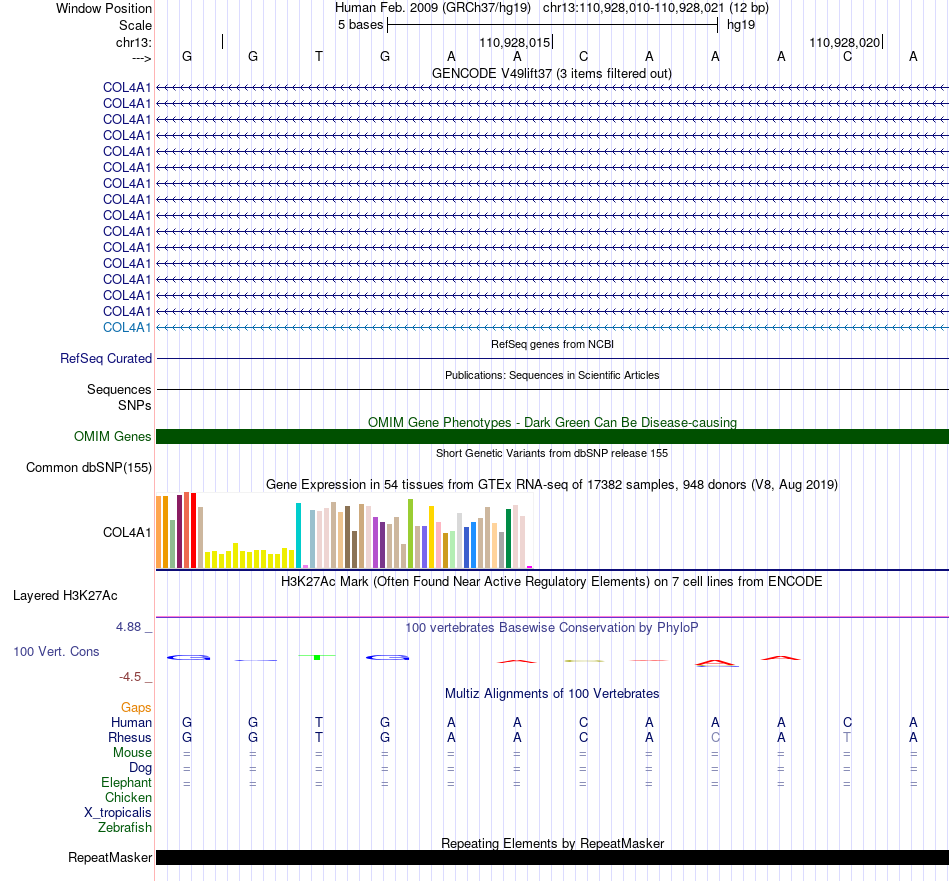This screenshot has width=950, height=881.
Task: Open the RefSeq Curated track label
Action: tap(106, 358)
